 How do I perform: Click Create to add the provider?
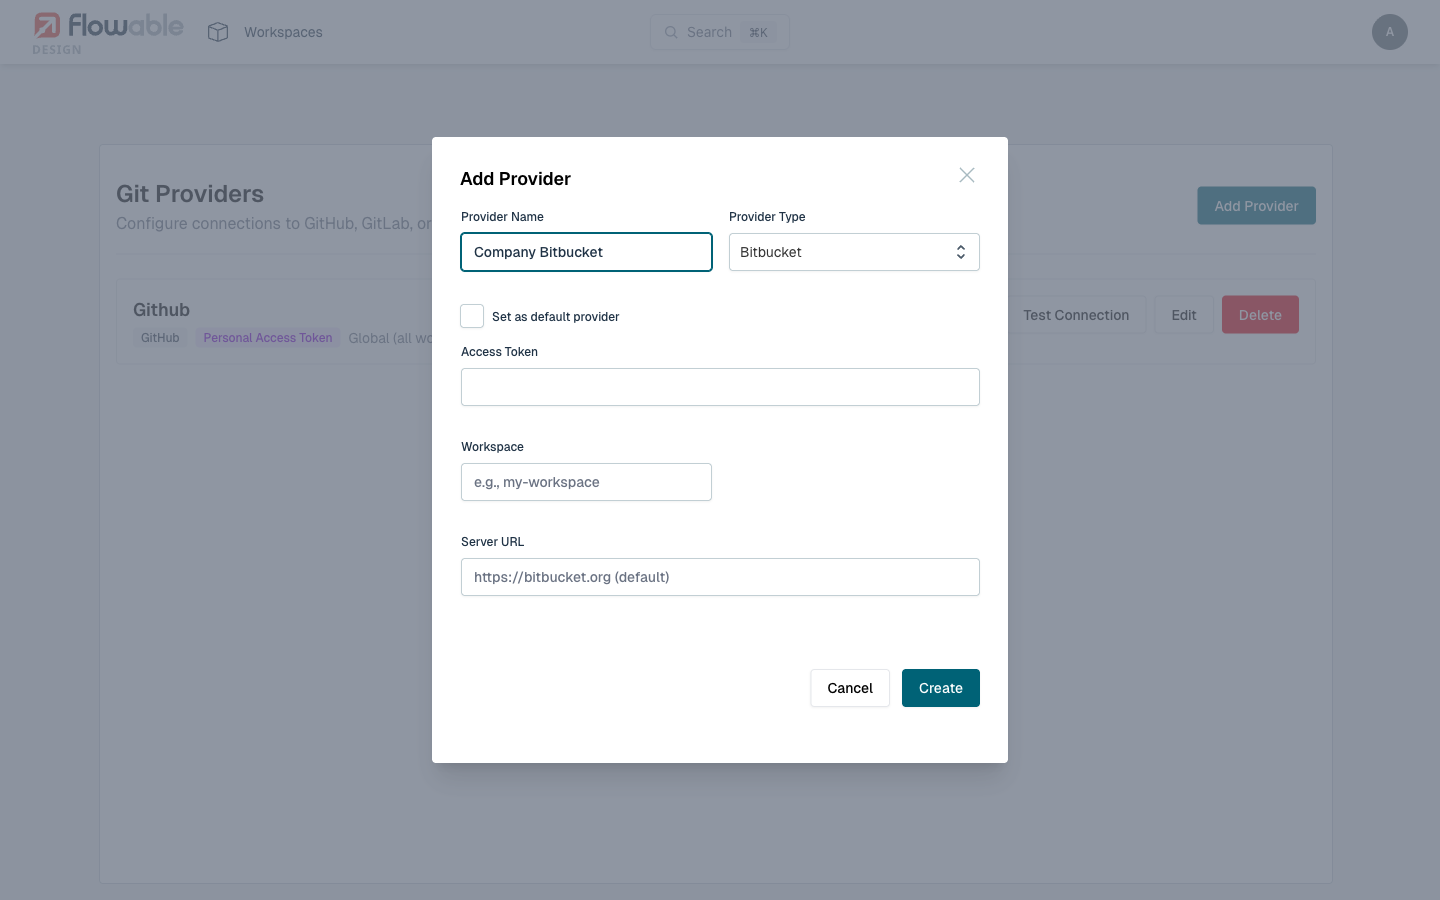(941, 688)
